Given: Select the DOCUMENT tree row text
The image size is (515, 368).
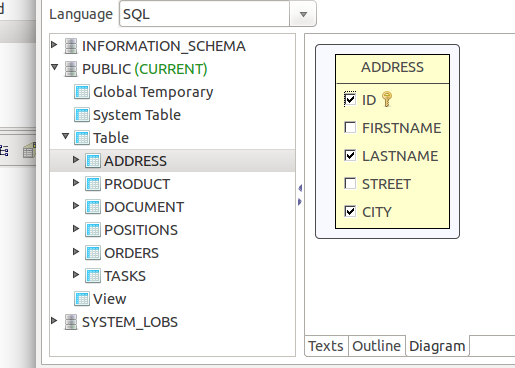Looking at the screenshot, I should [144, 207].
